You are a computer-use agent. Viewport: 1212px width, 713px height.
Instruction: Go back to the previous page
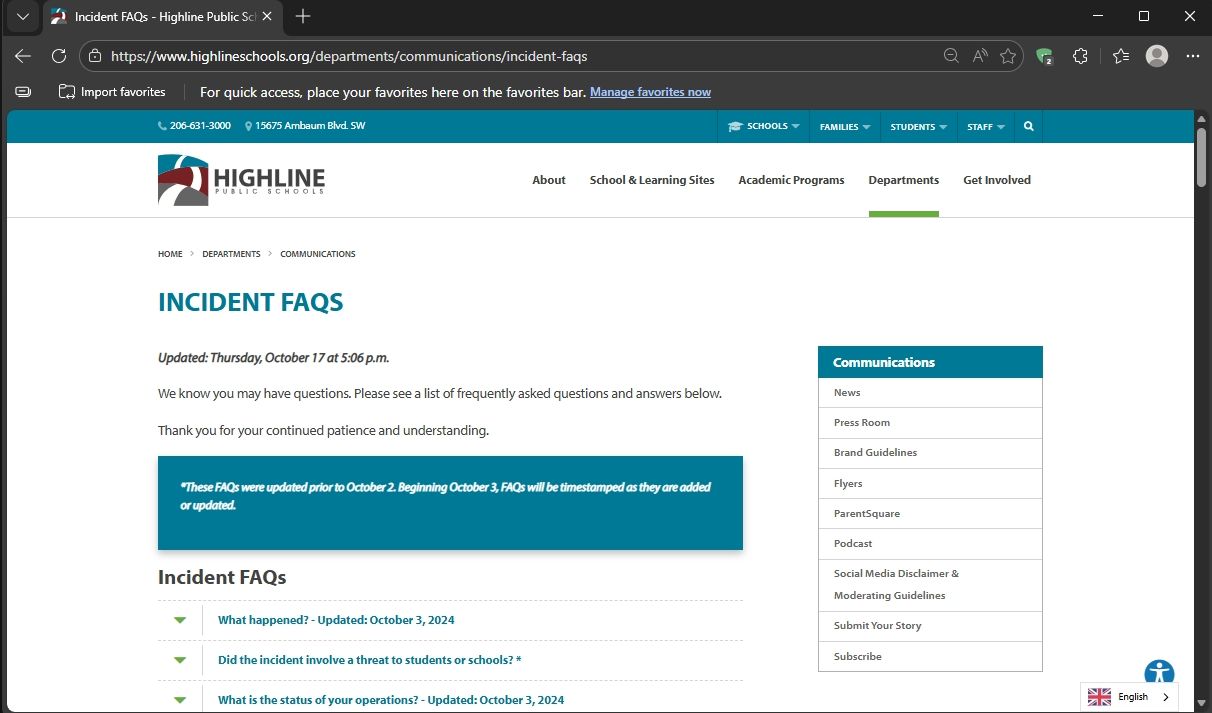coord(23,56)
